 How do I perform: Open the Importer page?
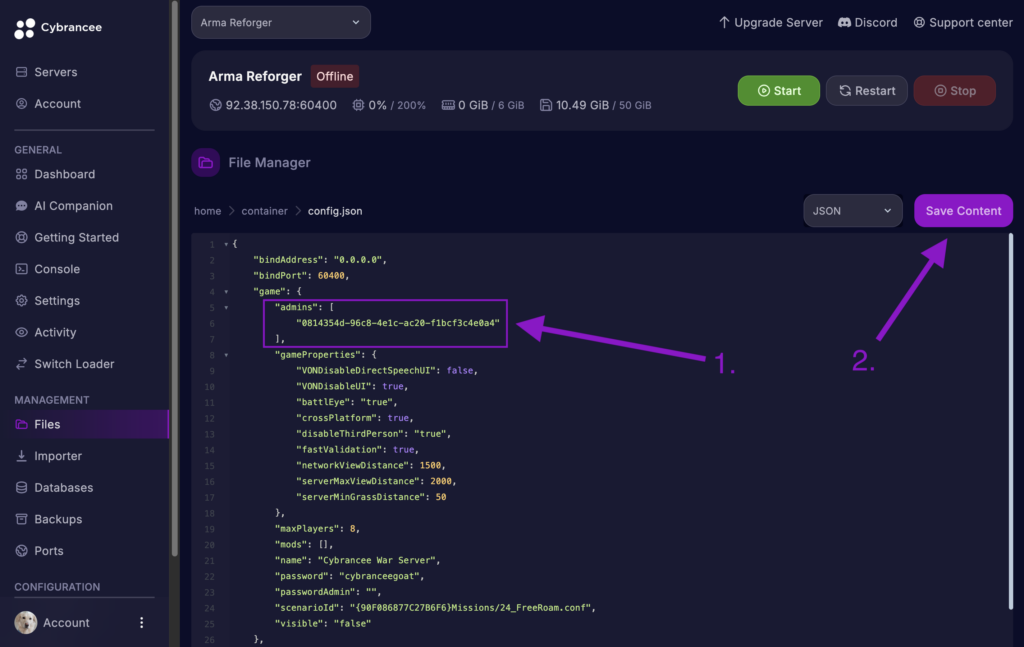click(x=58, y=456)
